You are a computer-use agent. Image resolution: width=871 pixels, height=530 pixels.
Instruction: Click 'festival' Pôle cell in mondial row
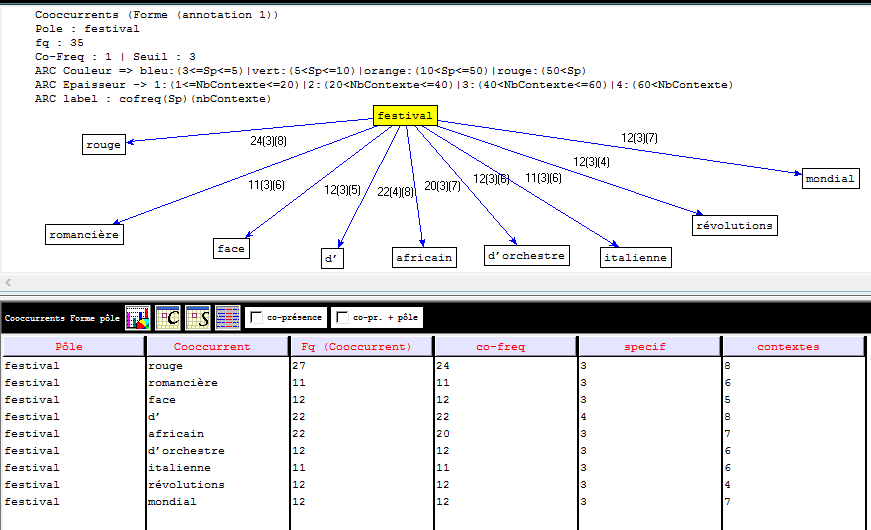coord(32,502)
